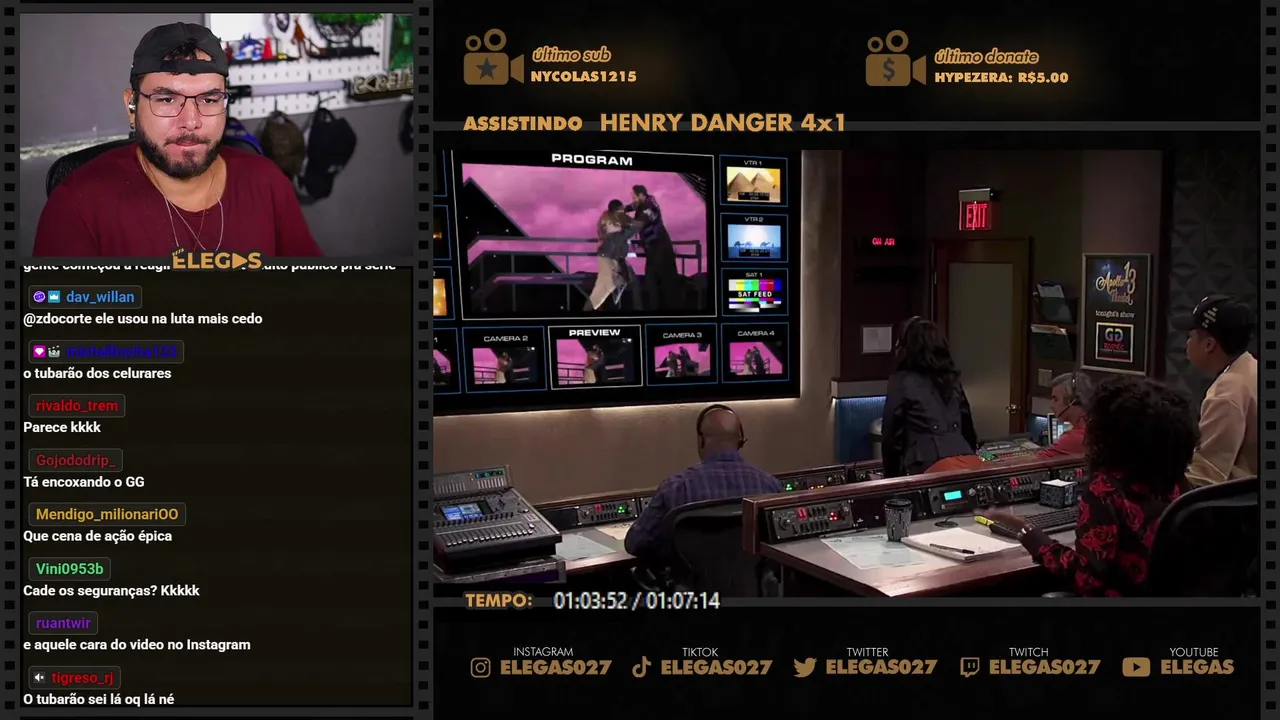Image resolution: width=1280 pixels, height=720 pixels.
Task: Click the pink heart badge beside michellrocha123
Action: click(39, 351)
